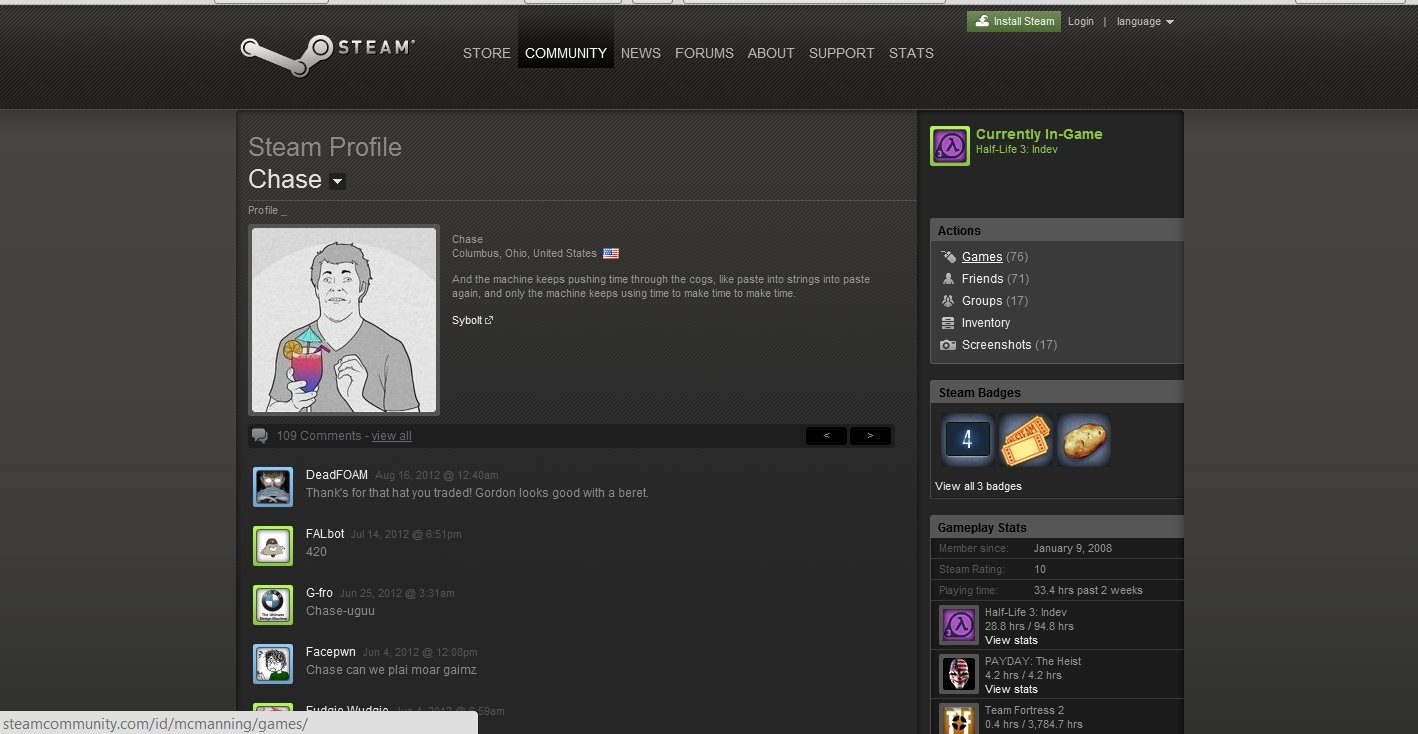This screenshot has width=1418, height=734.
Task: Open the Games (76) link
Action: pyautogui.click(x=995, y=257)
